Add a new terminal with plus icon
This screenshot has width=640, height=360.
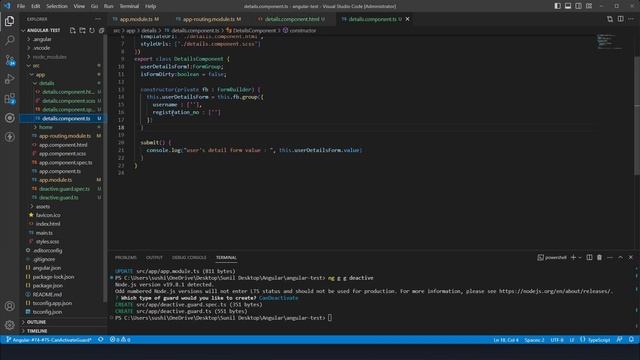point(573,257)
